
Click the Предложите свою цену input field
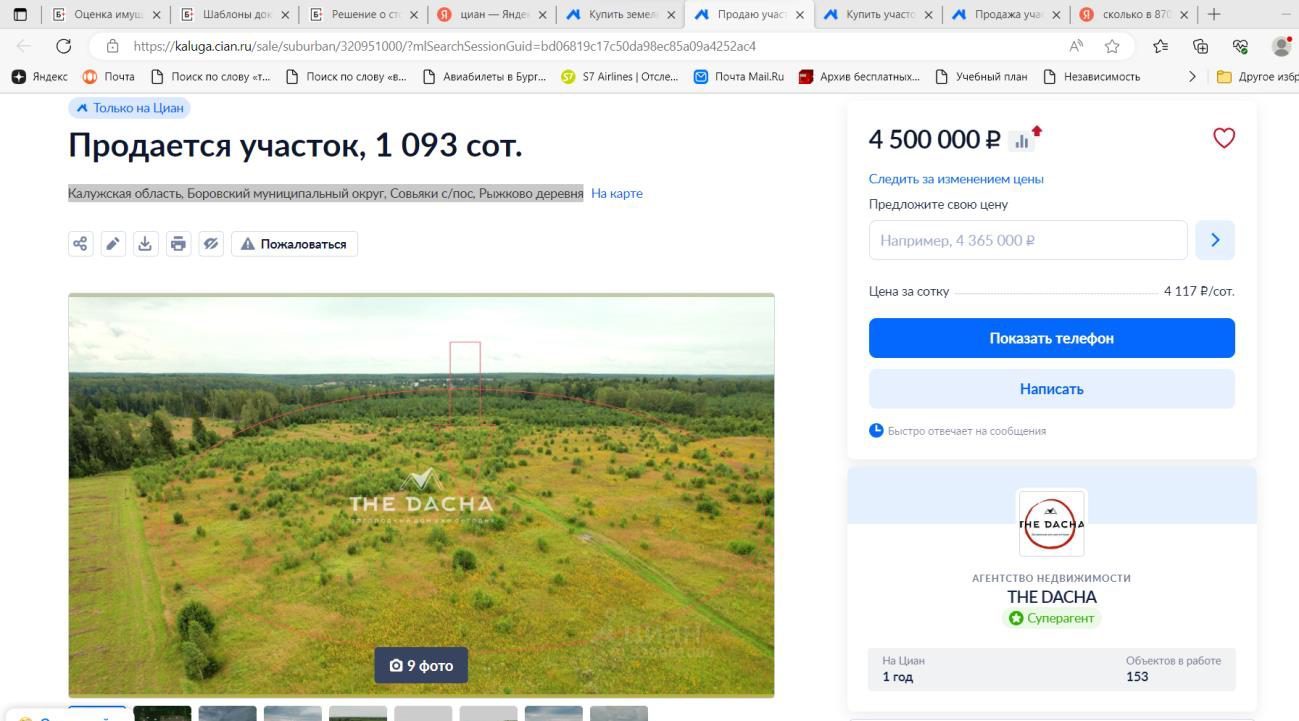[1028, 240]
